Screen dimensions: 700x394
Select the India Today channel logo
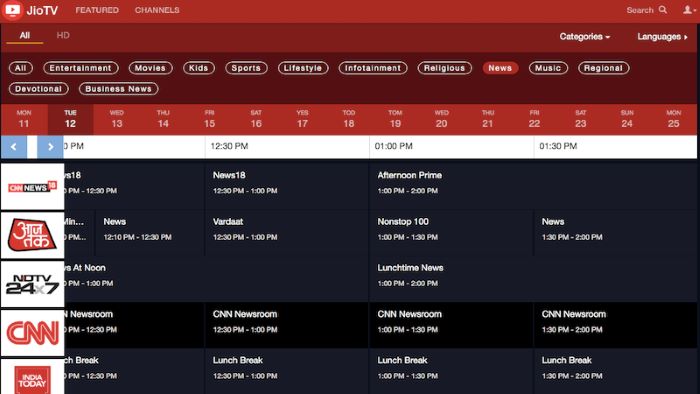32,377
